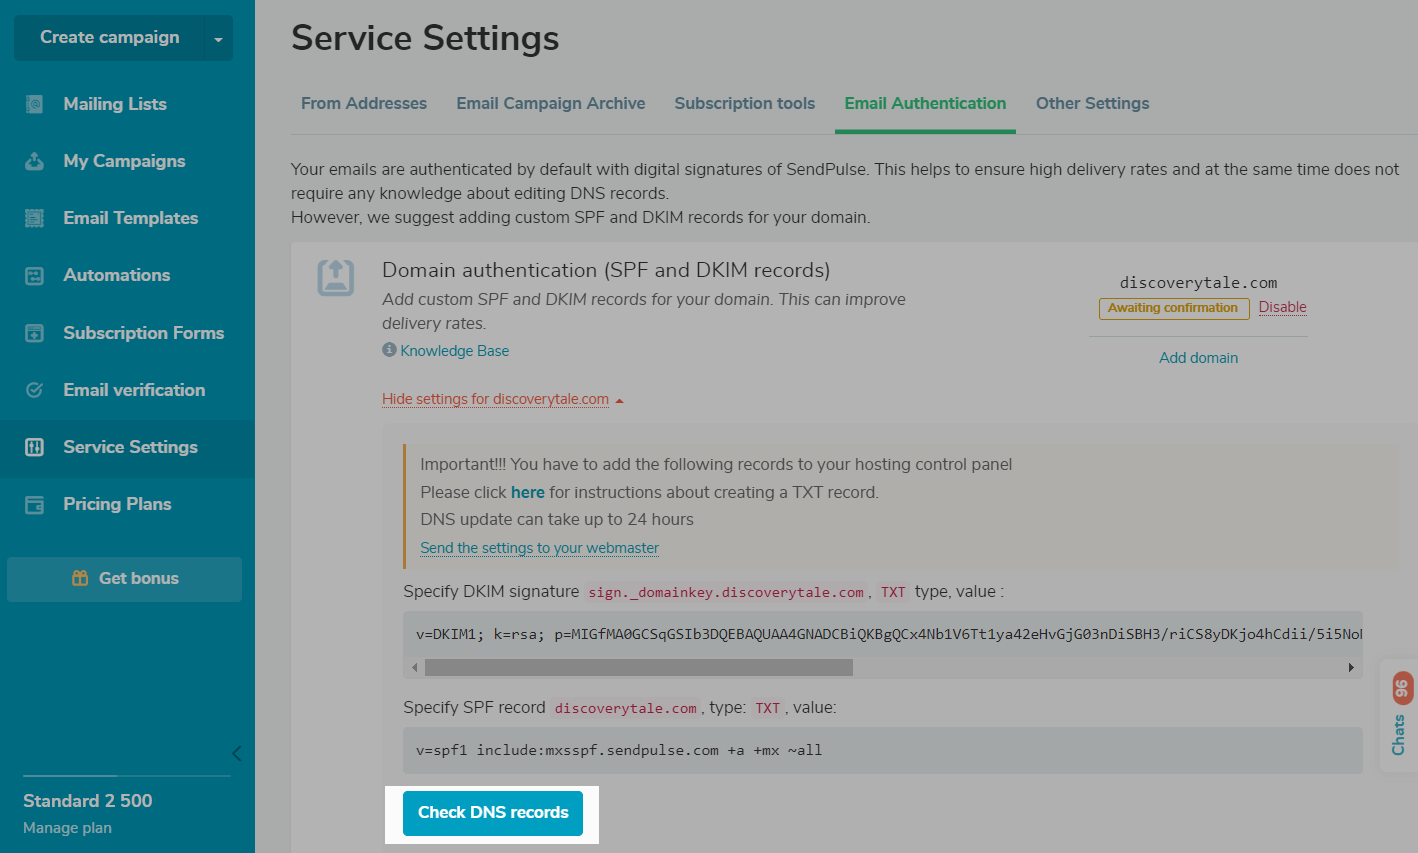Open the Add domain link
This screenshot has height=853, width=1418.
tap(1198, 358)
